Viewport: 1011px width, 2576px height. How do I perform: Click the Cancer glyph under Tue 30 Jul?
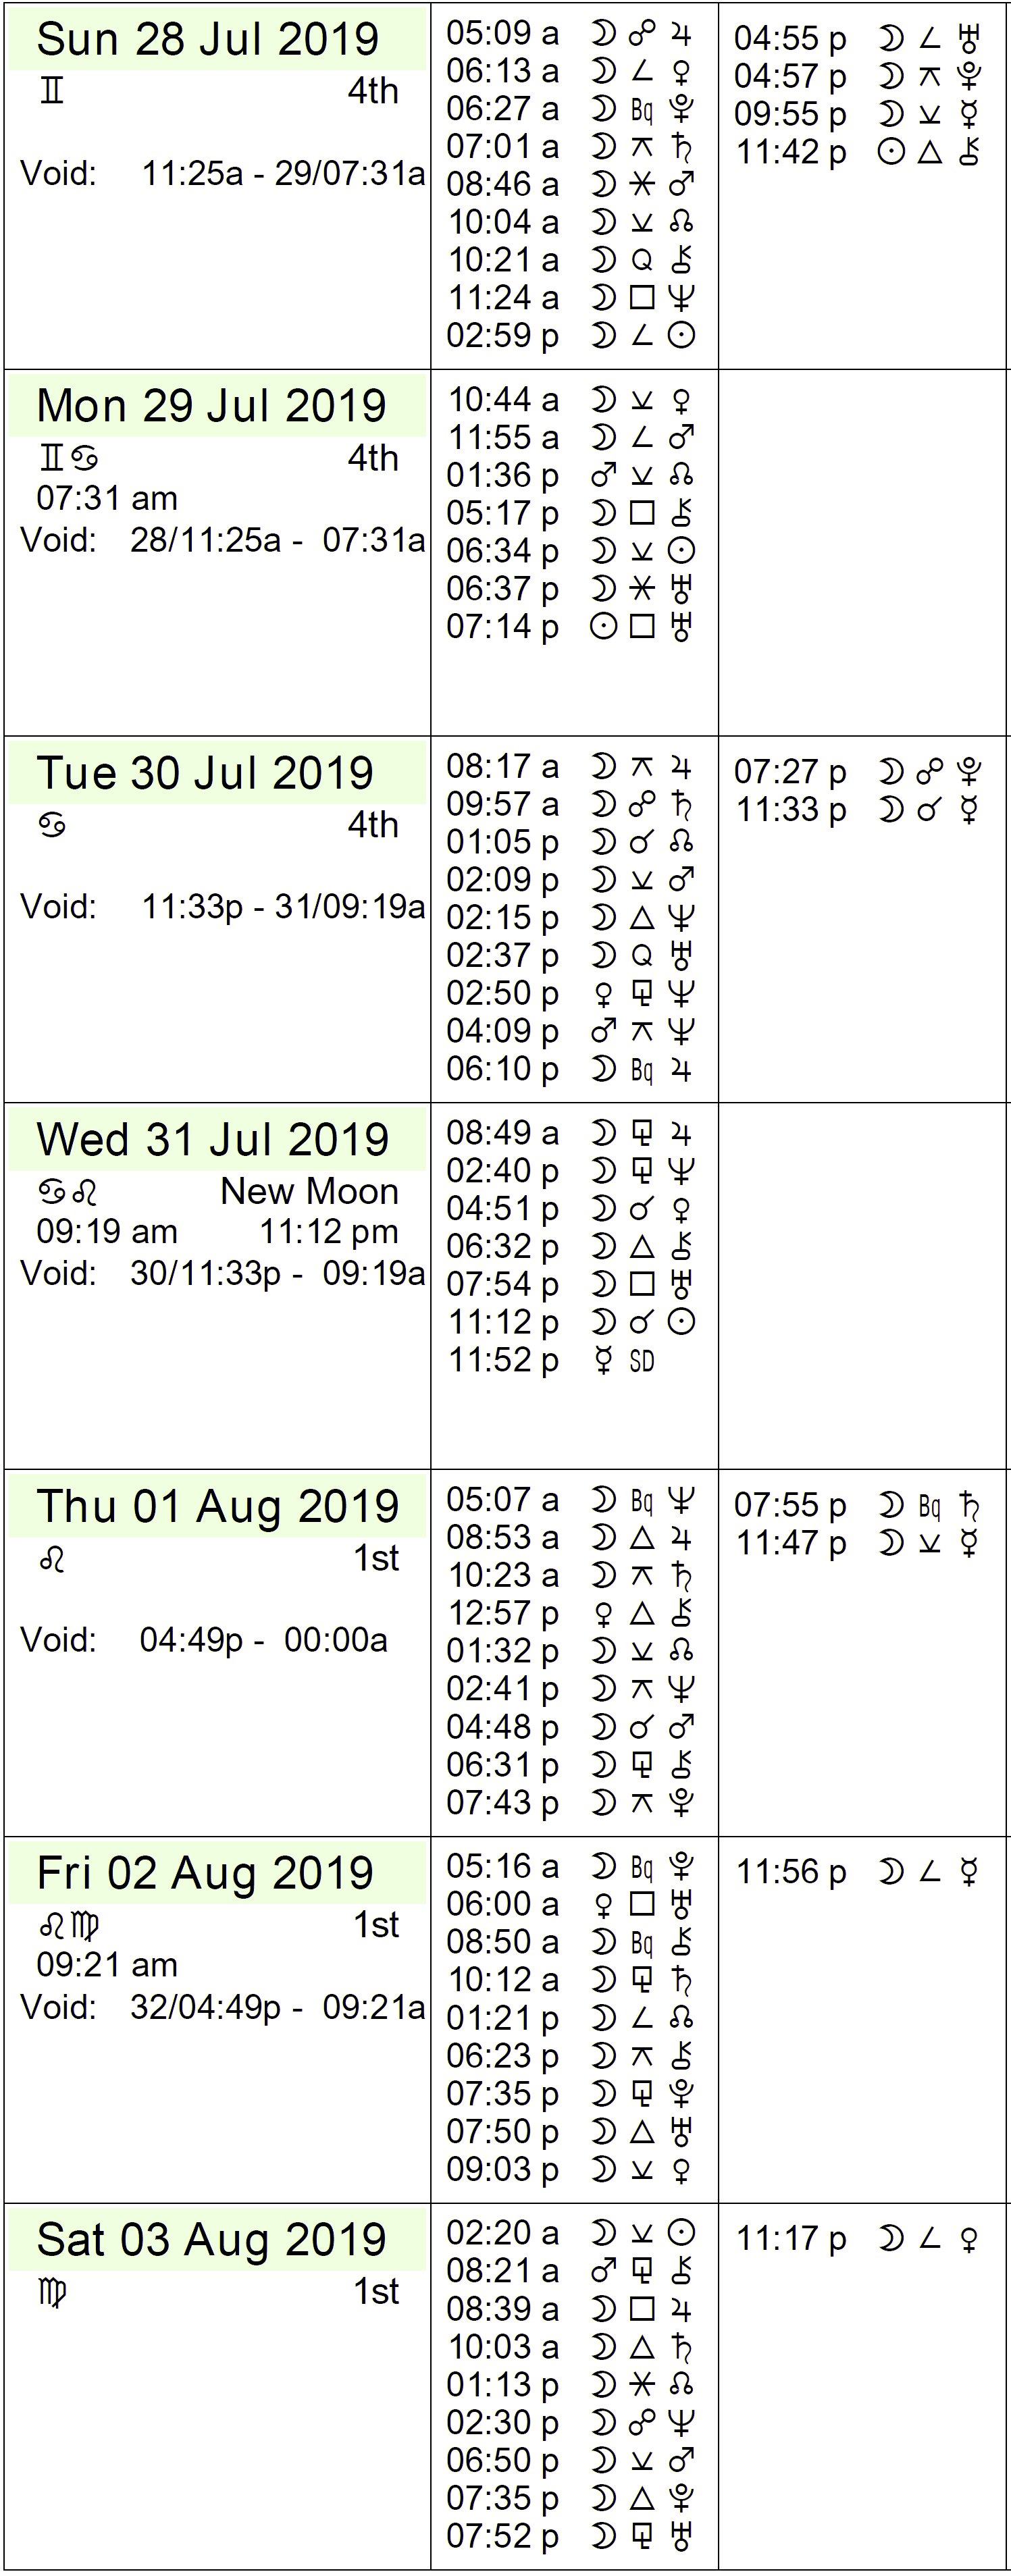point(52,825)
